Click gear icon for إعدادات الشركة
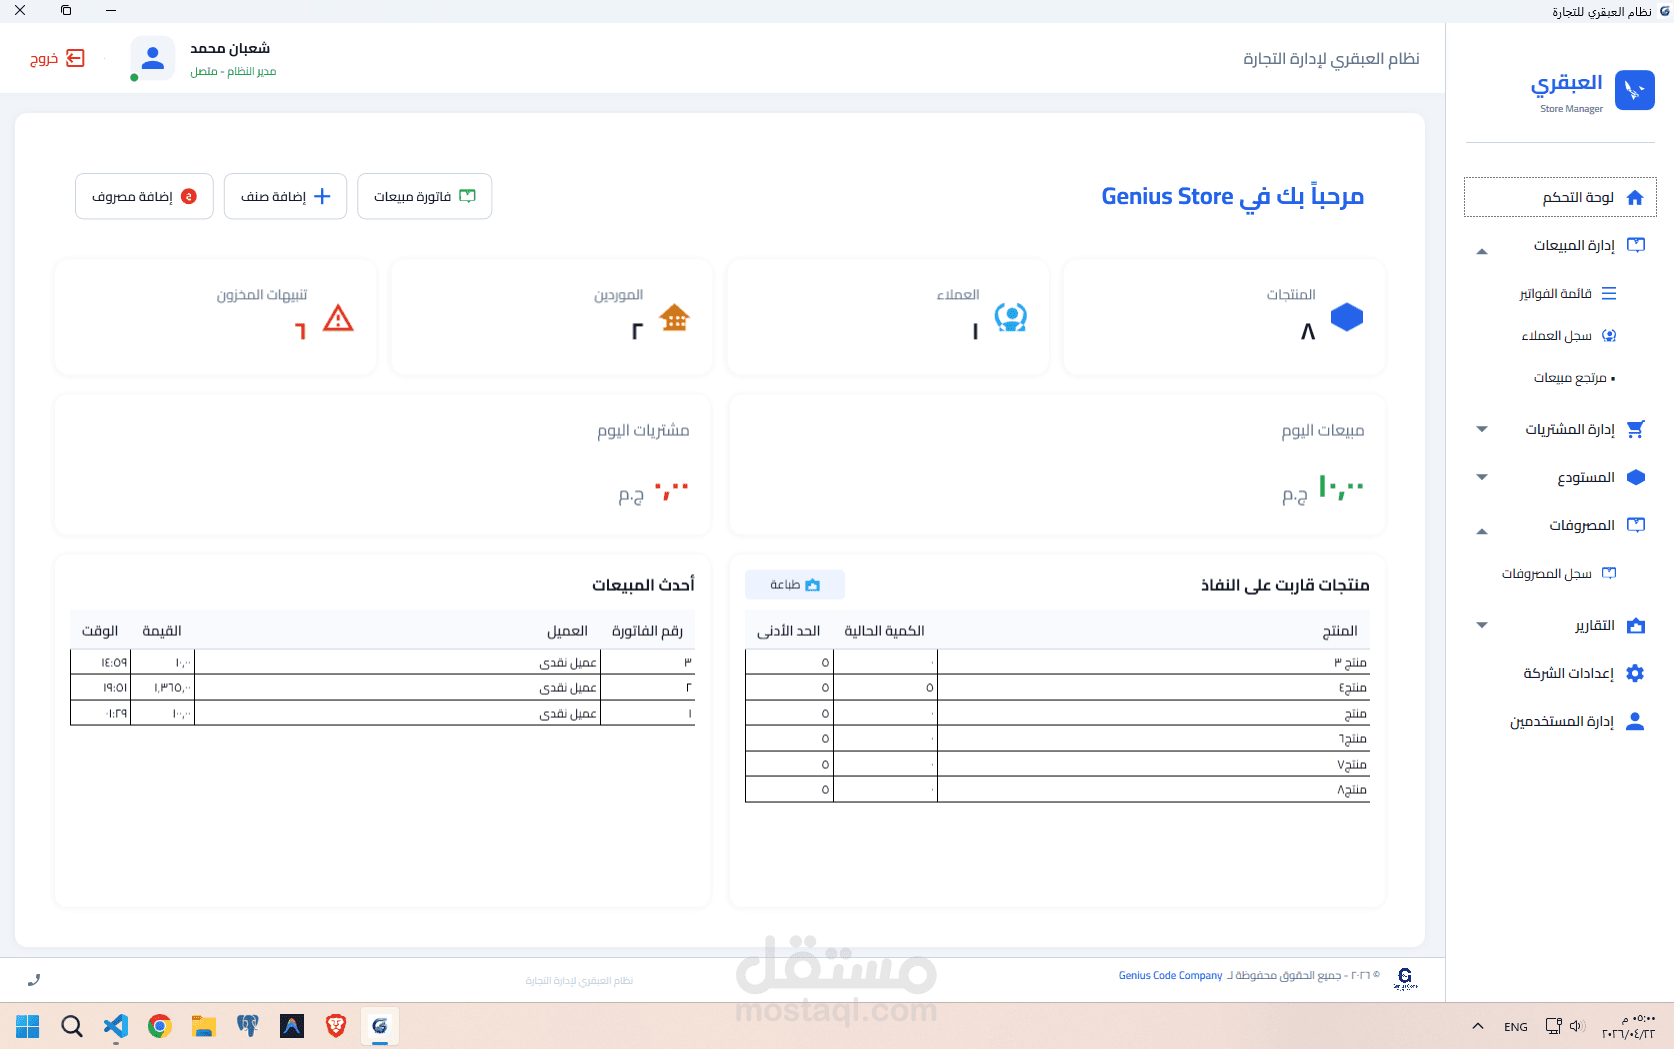 click(1636, 673)
